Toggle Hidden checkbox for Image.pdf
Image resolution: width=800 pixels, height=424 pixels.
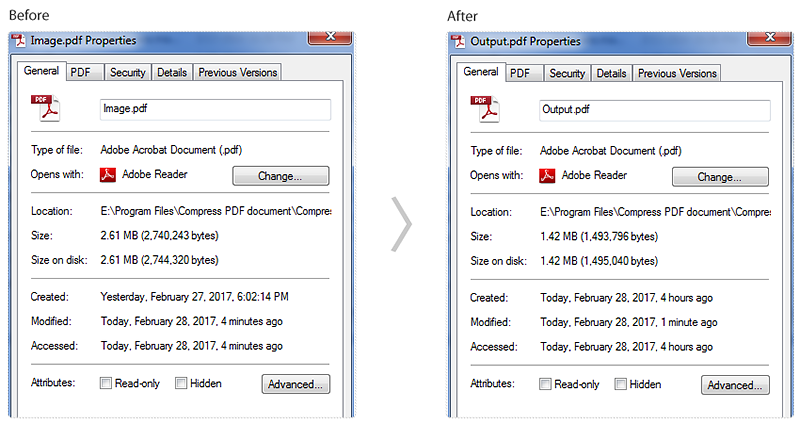(x=181, y=383)
